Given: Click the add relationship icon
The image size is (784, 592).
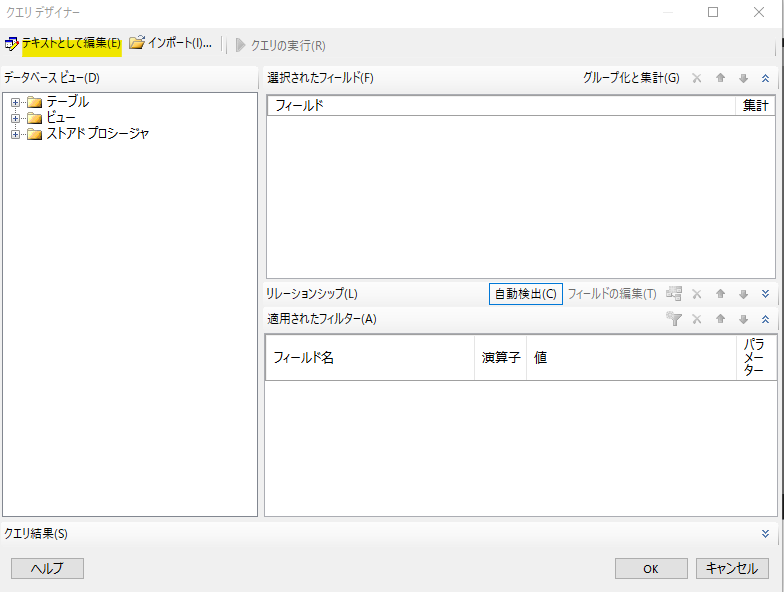Looking at the screenshot, I should click(x=674, y=294).
